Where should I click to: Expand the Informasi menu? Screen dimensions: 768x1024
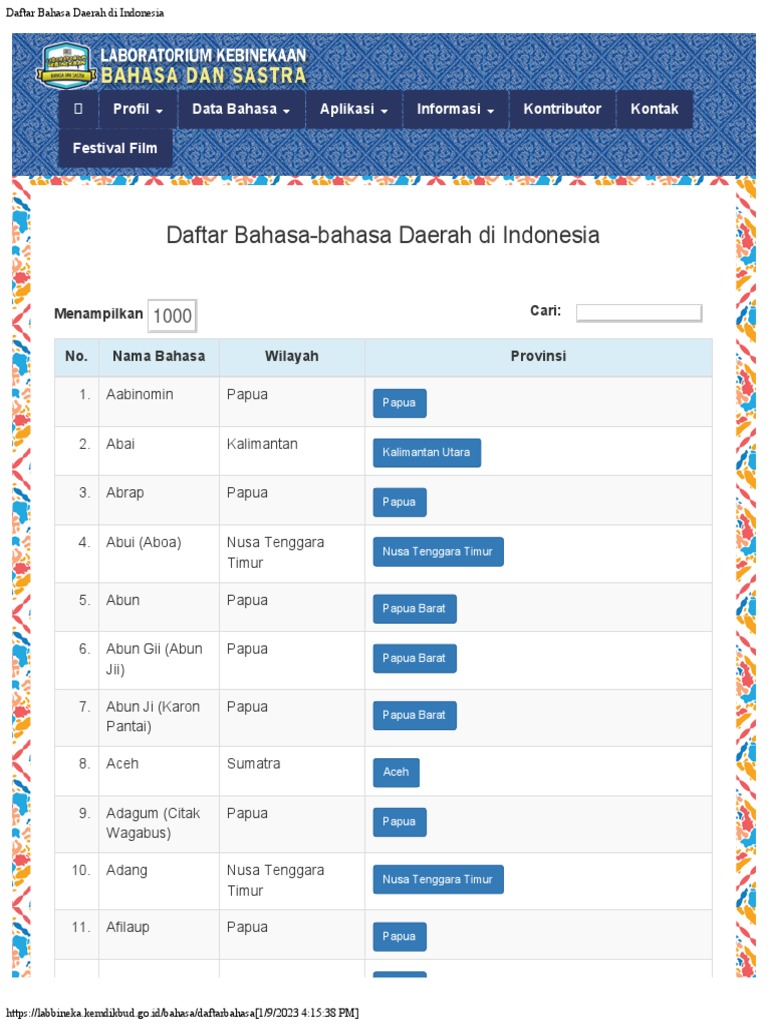coord(455,109)
